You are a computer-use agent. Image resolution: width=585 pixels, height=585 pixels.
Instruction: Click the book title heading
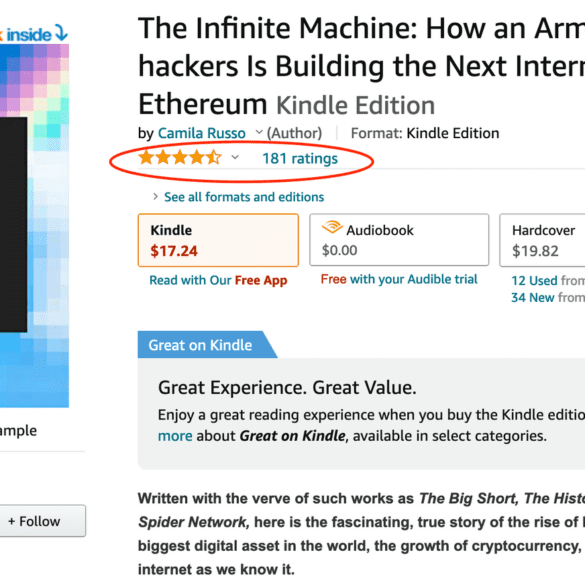pyautogui.click(x=361, y=66)
